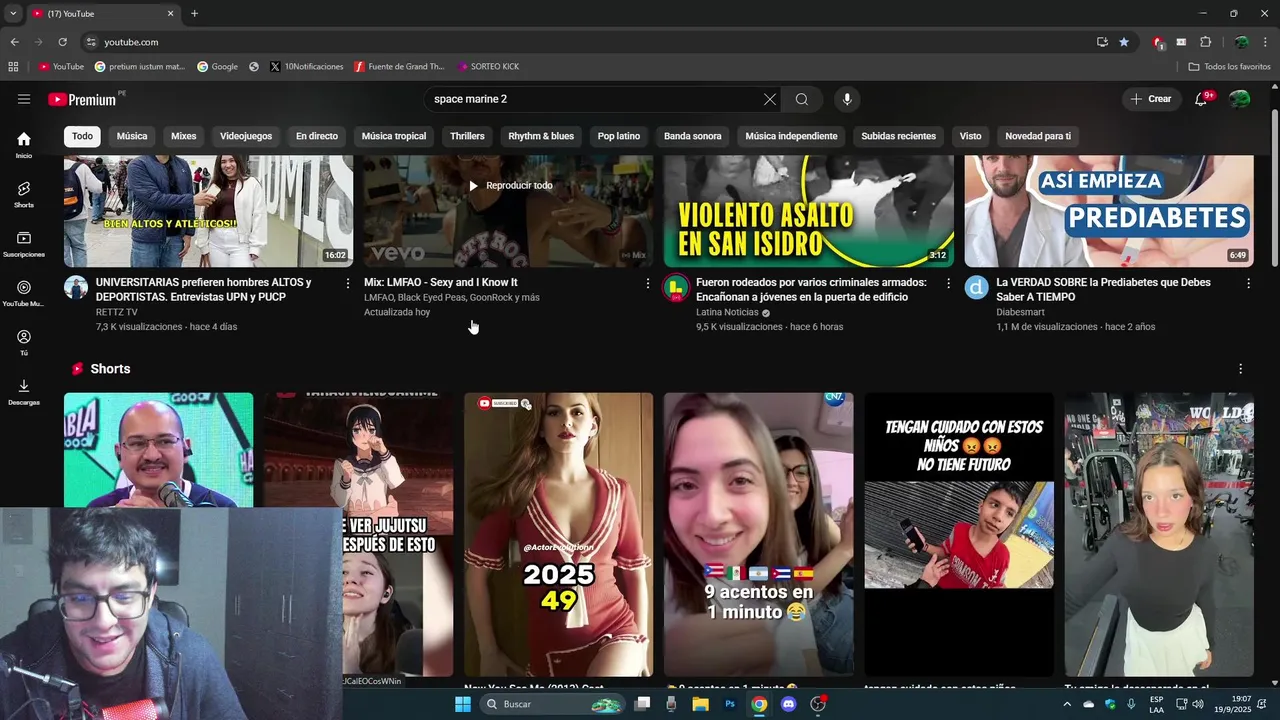Select the Novedad para ti chip

1038,136
